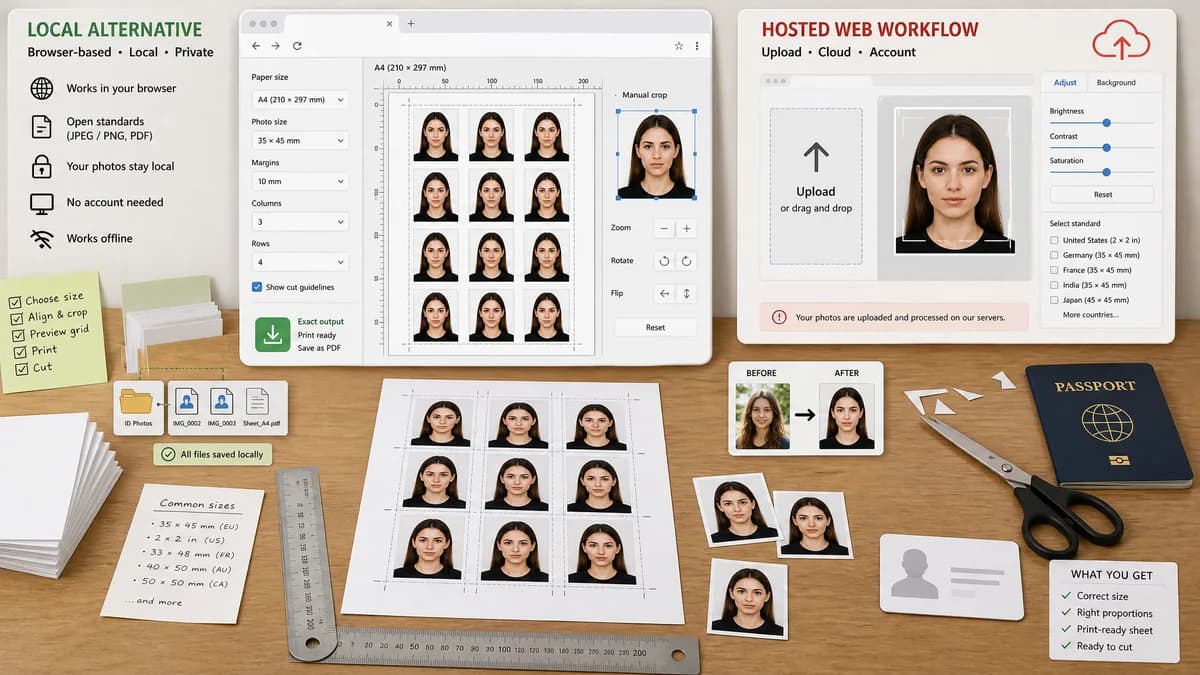Select the IMG_0003 file icon
1200x675 pixels.
[x=222, y=402]
